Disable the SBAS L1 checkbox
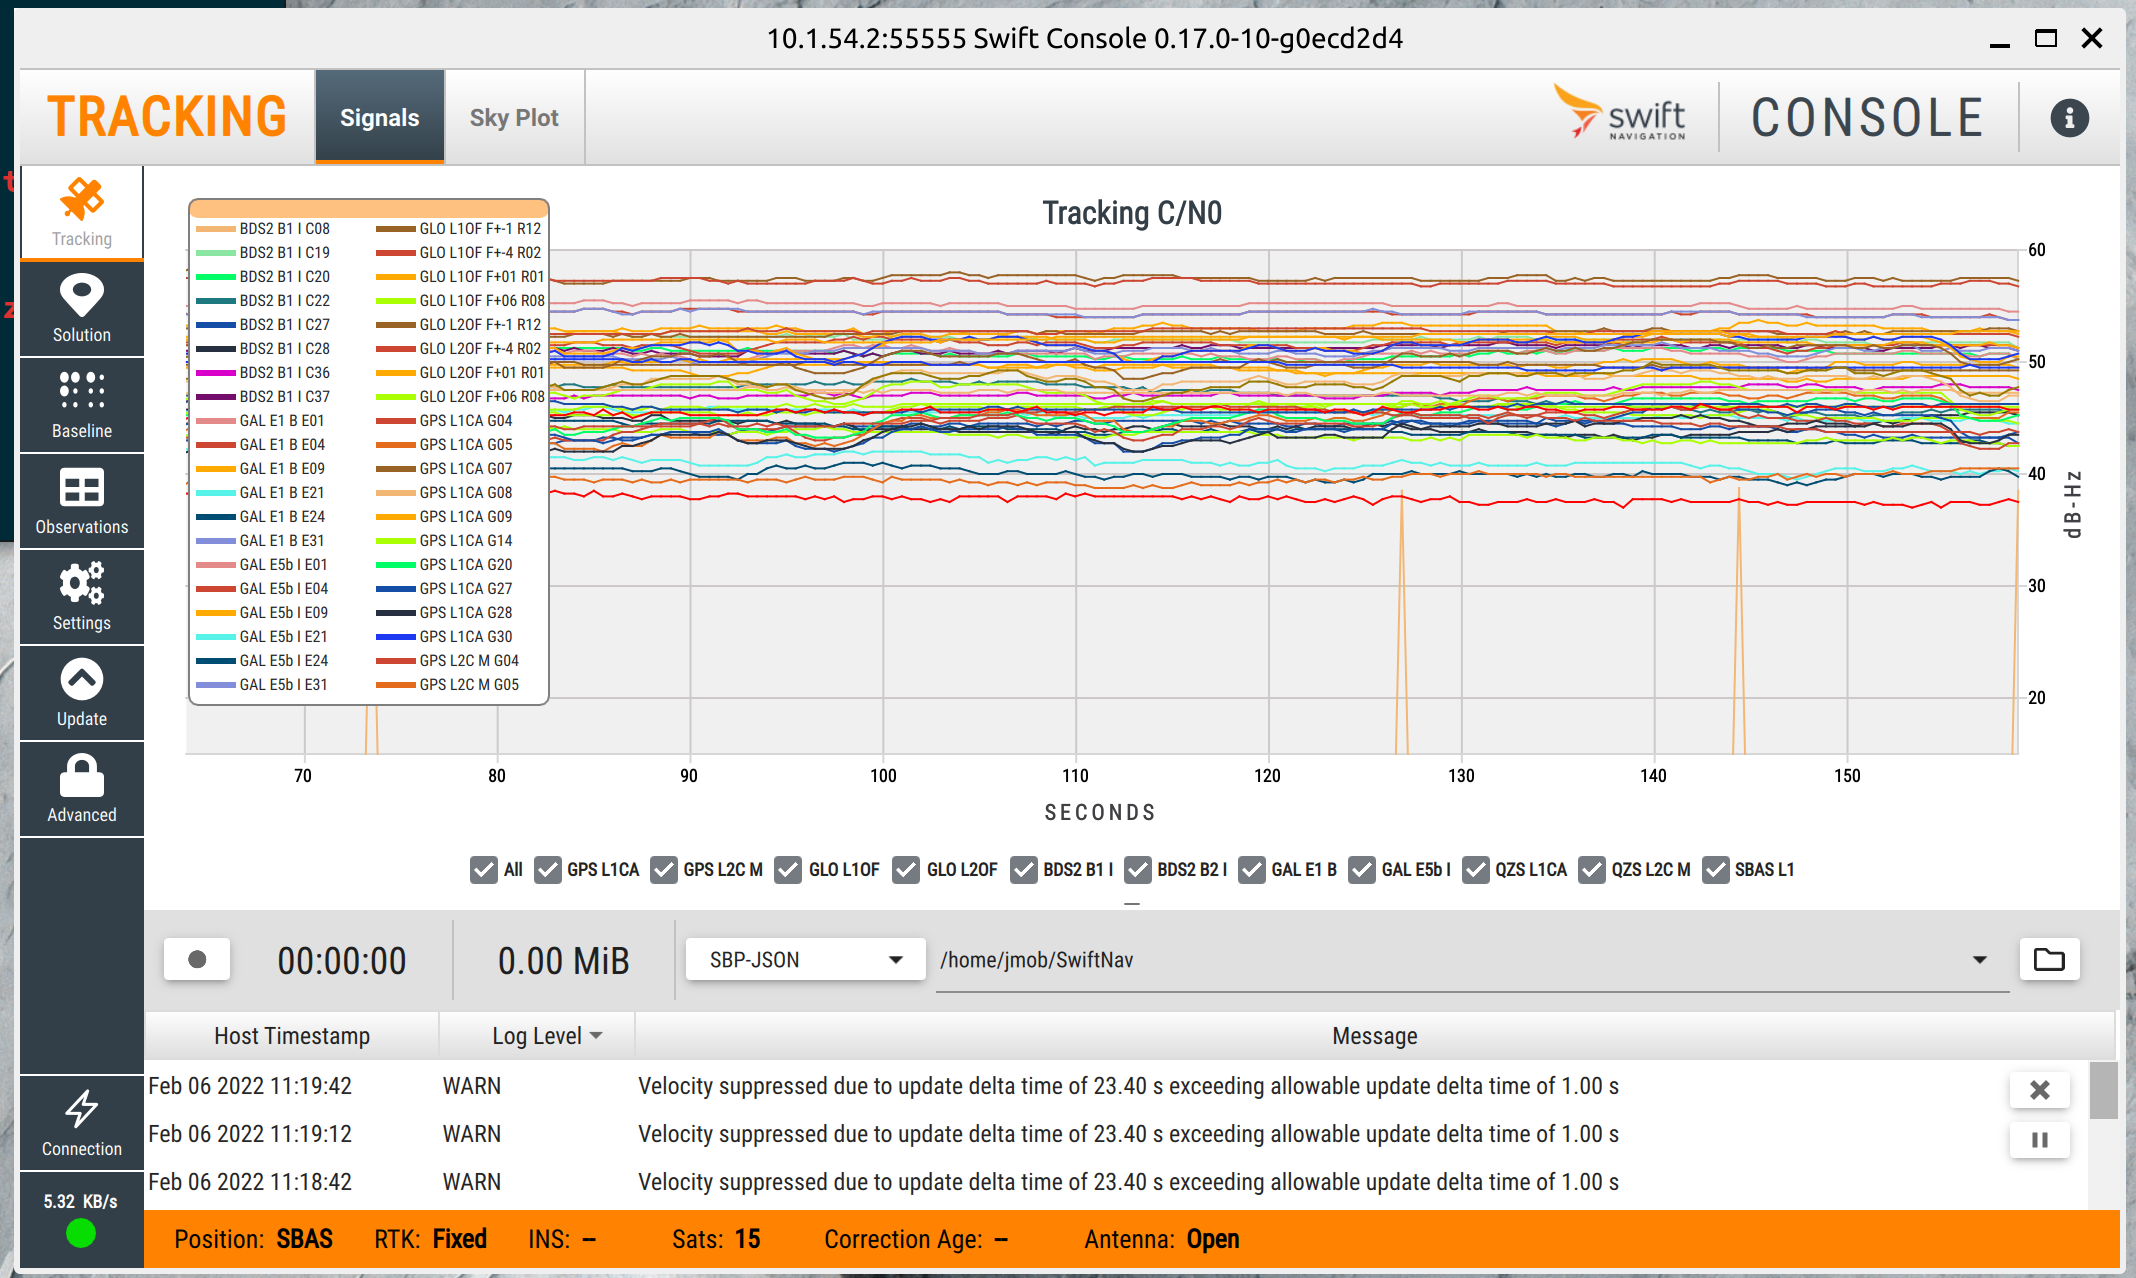Viewport: 2136px width, 1278px height. tap(1716, 870)
